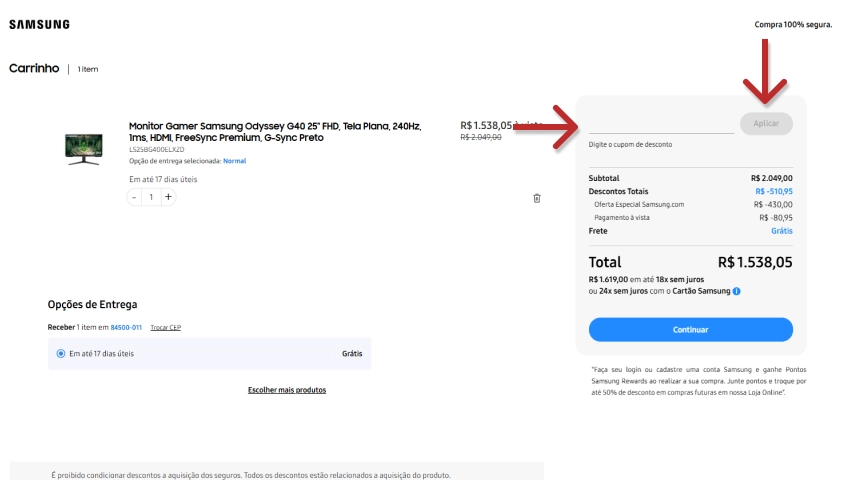Click the Descontos Totais amount
The height and width of the screenshot is (480, 850).
click(x=773, y=191)
